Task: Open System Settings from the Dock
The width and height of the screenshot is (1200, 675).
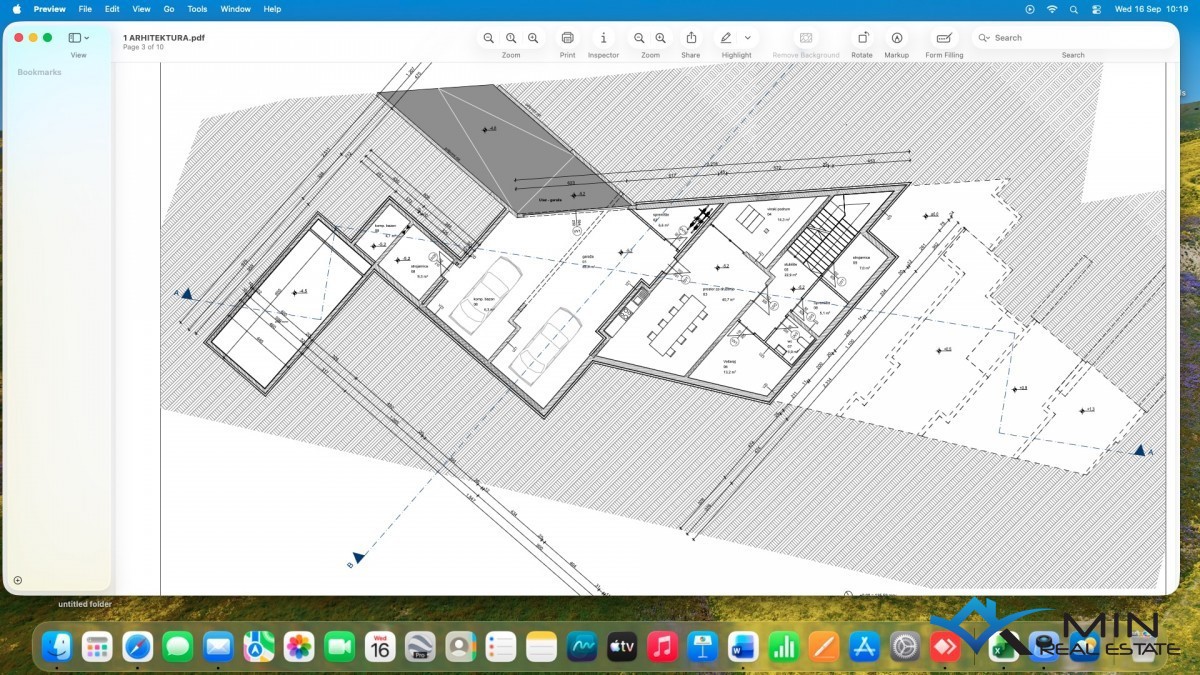Action: pos(905,647)
